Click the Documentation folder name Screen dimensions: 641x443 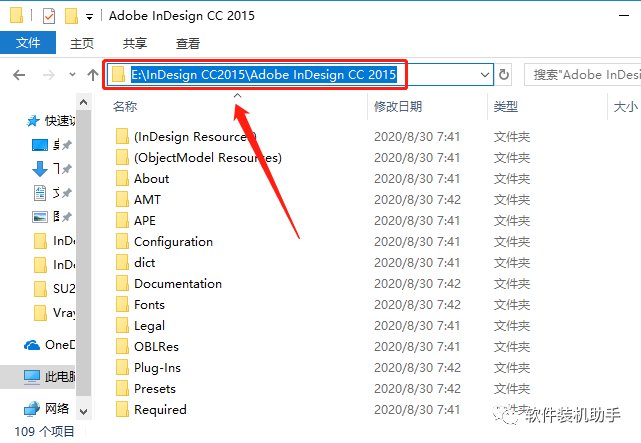click(x=178, y=284)
